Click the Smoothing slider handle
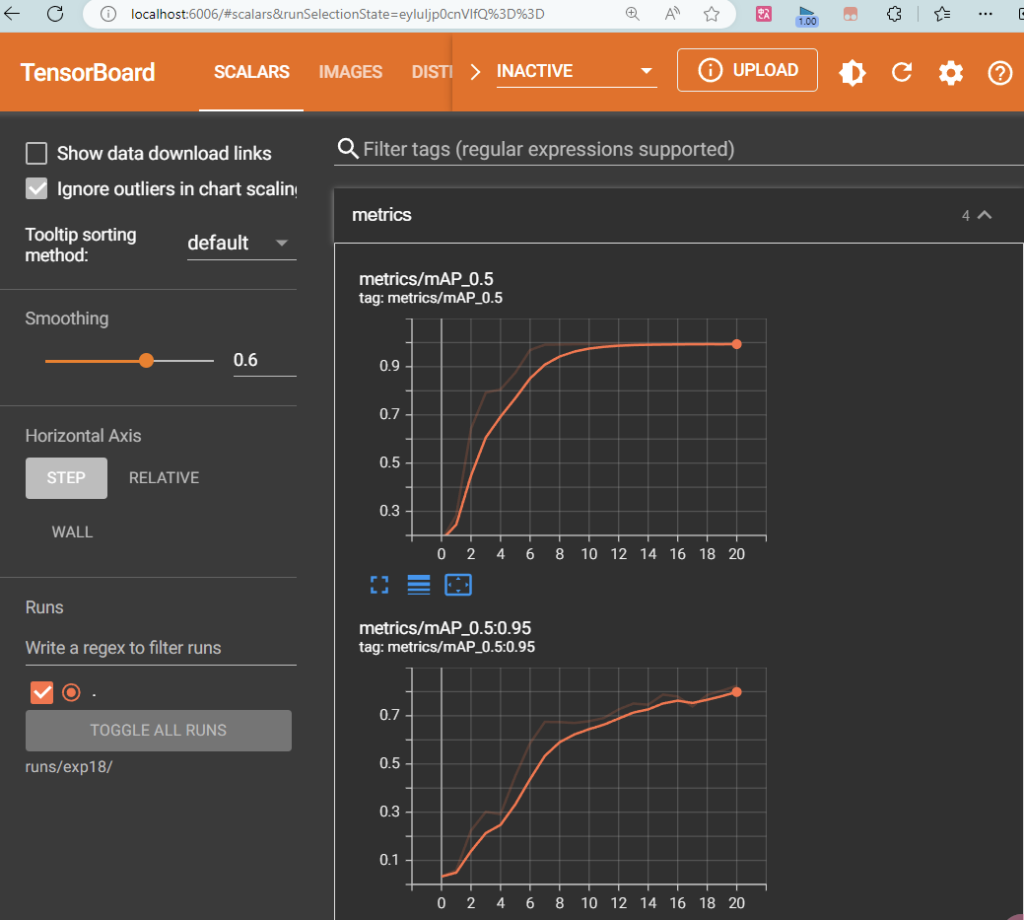1024x920 pixels. 146,360
